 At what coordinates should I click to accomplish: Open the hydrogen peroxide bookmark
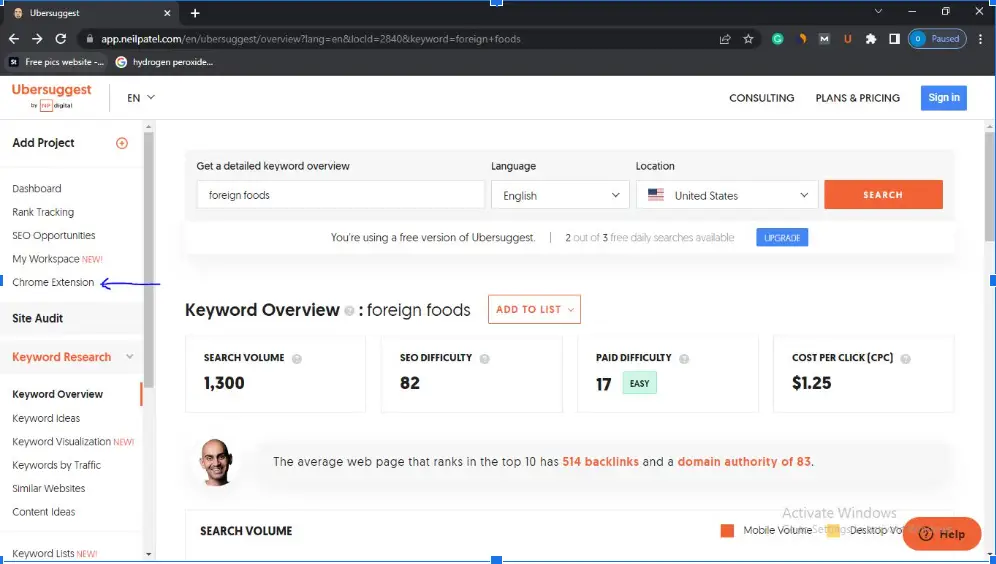click(165, 62)
